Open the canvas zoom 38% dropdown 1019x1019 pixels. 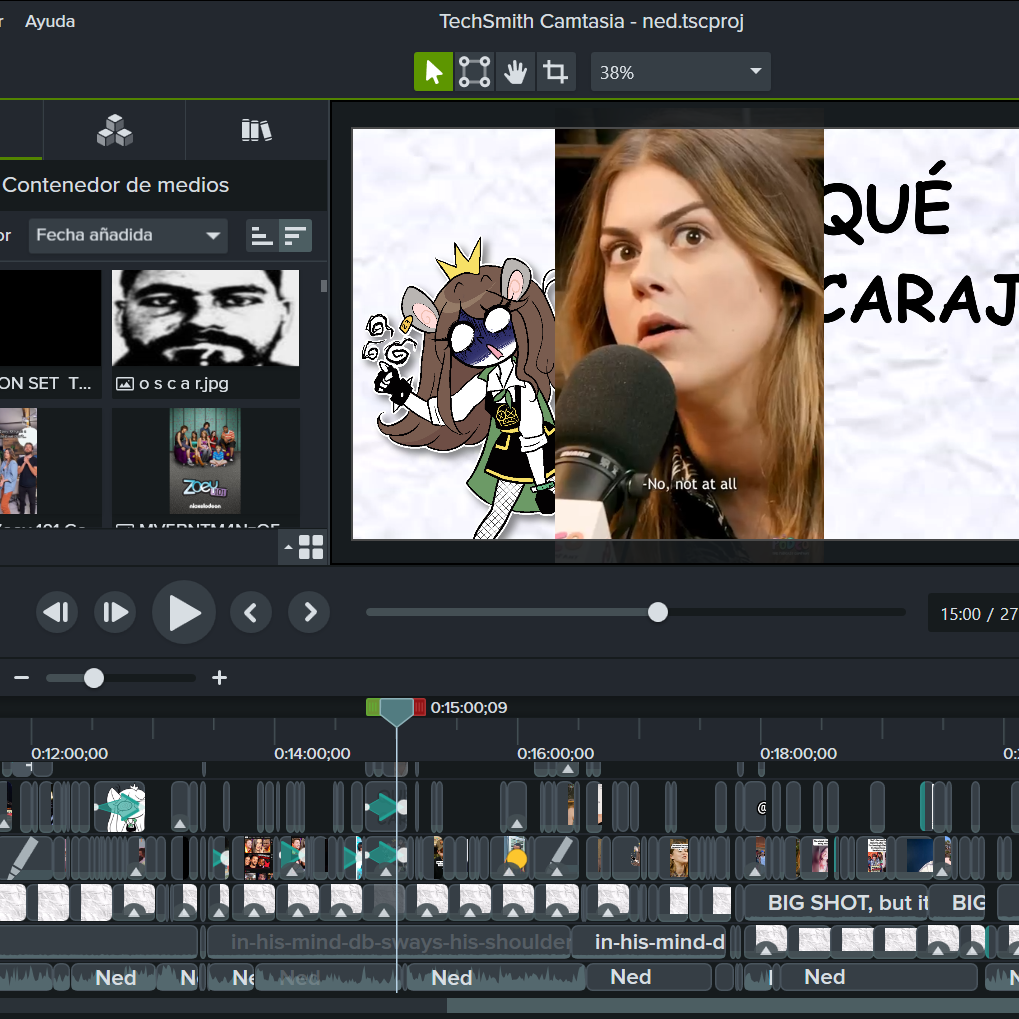tap(680, 72)
